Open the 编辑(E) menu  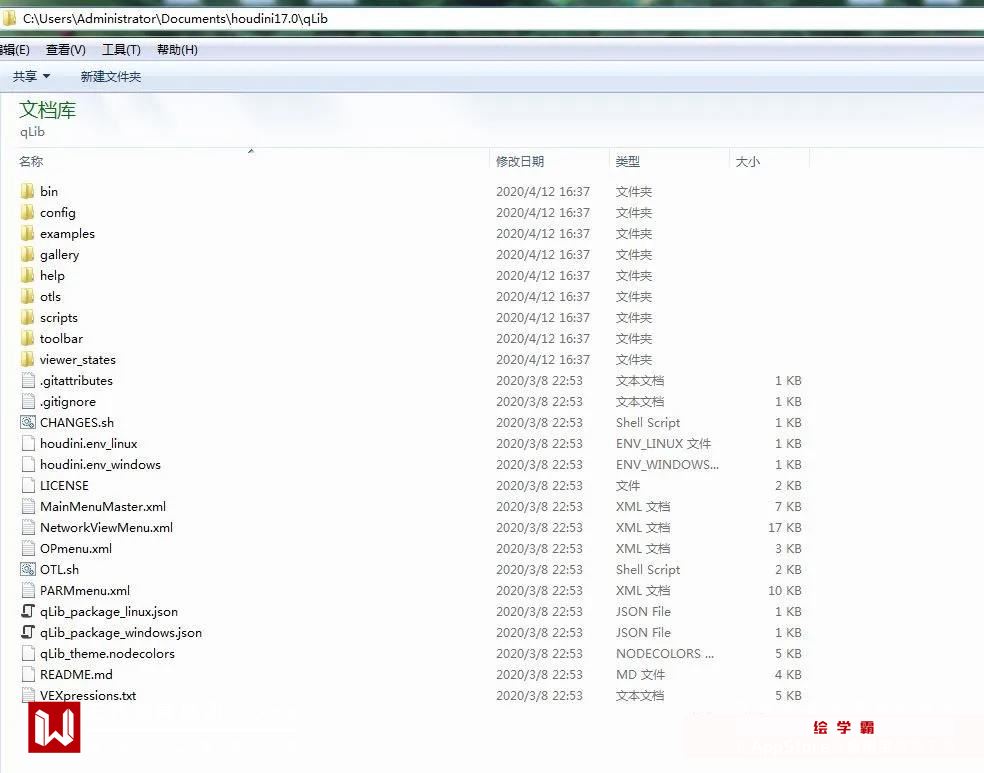click(x=15, y=50)
